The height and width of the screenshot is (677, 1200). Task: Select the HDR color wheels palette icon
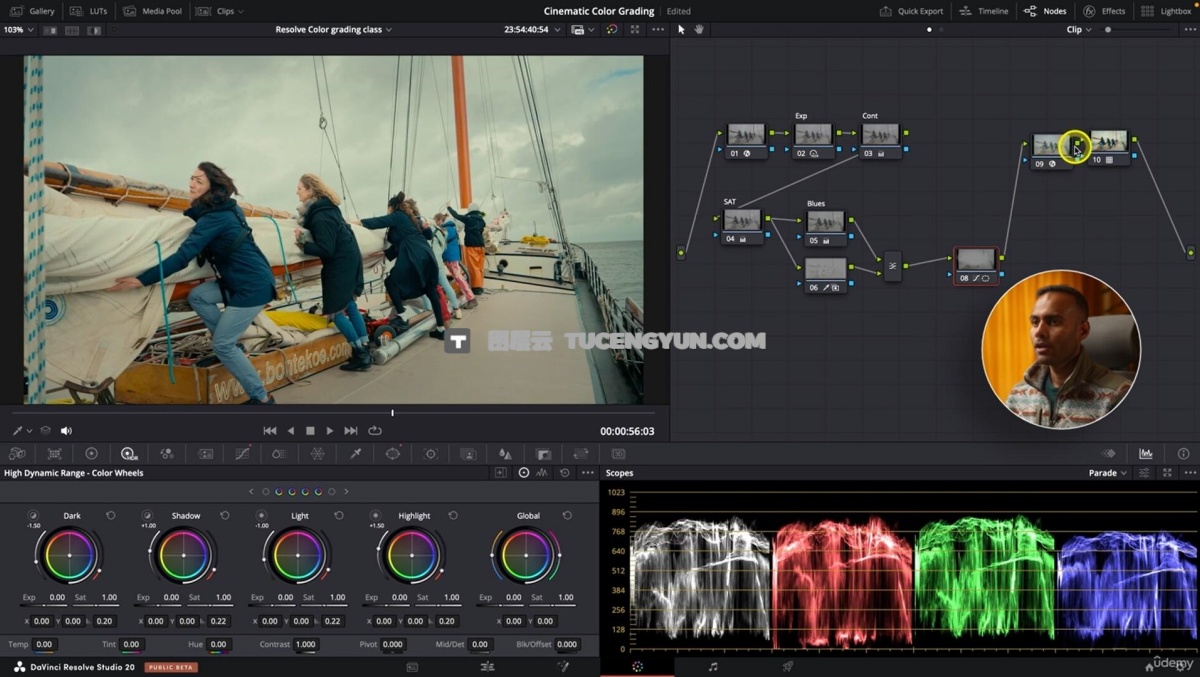(128, 453)
